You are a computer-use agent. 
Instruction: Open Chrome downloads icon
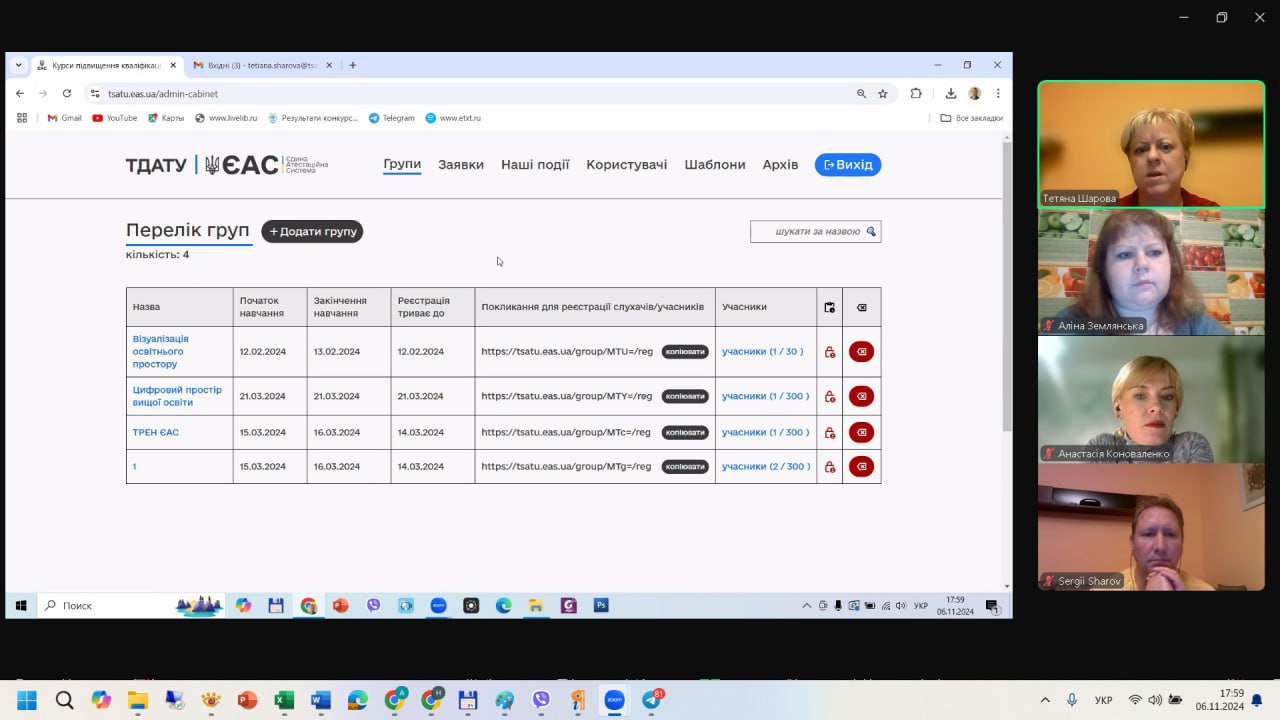click(x=951, y=94)
